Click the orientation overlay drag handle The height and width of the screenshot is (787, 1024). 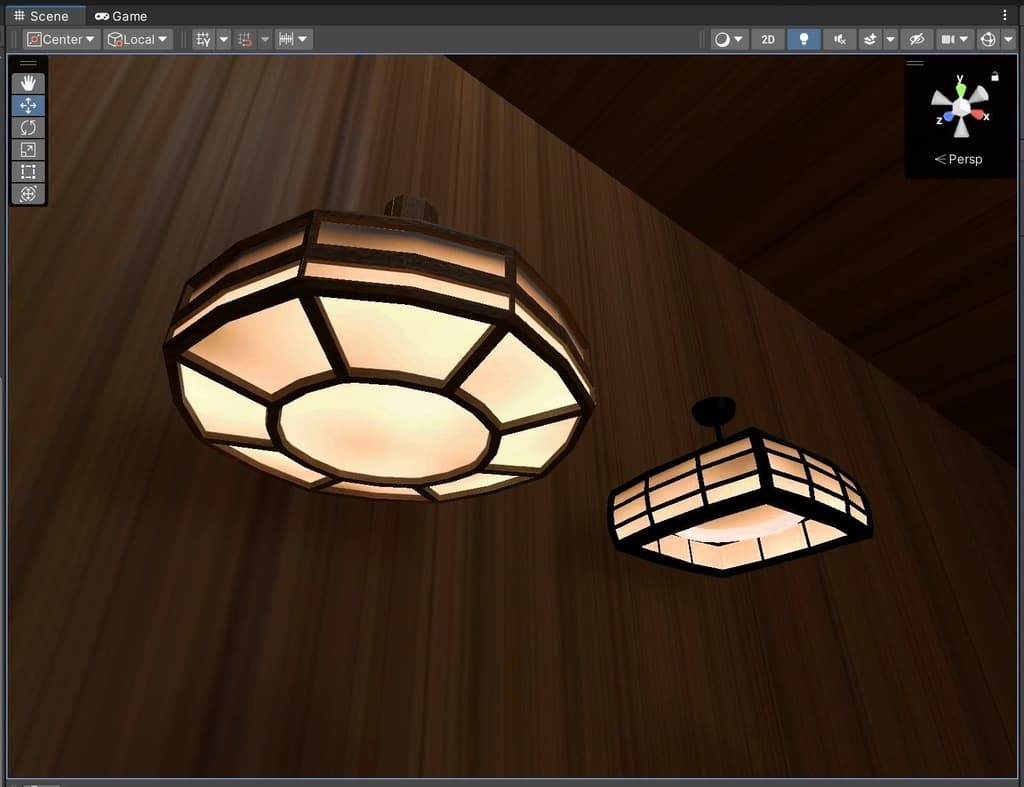point(915,63)
